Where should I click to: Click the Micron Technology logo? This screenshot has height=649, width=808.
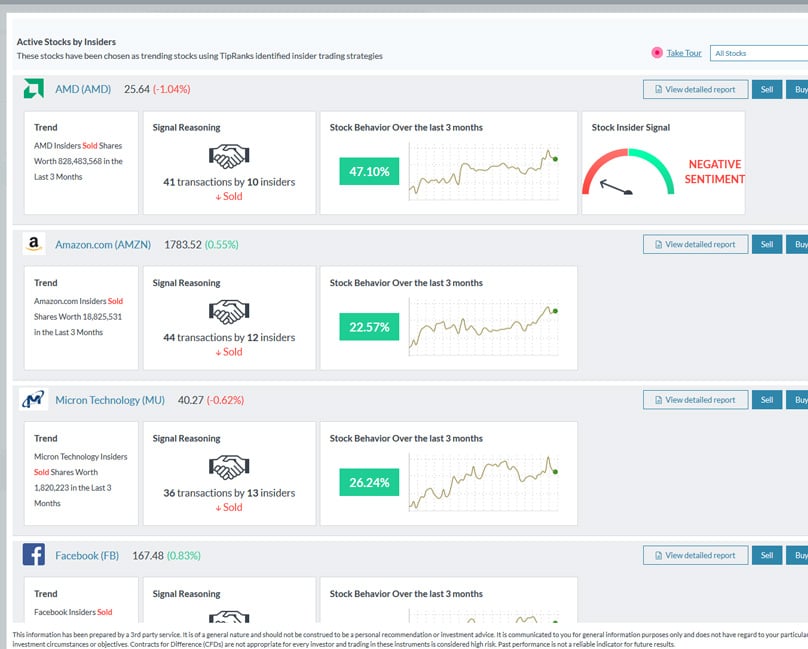33,400
